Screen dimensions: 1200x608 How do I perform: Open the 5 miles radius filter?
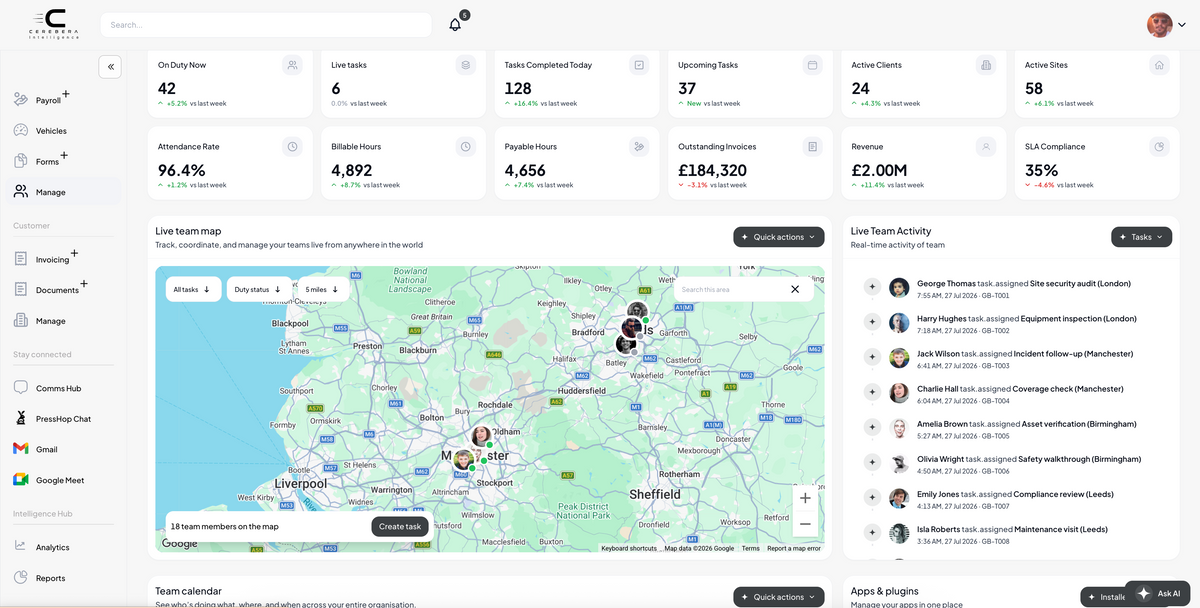tap(323, 289)
